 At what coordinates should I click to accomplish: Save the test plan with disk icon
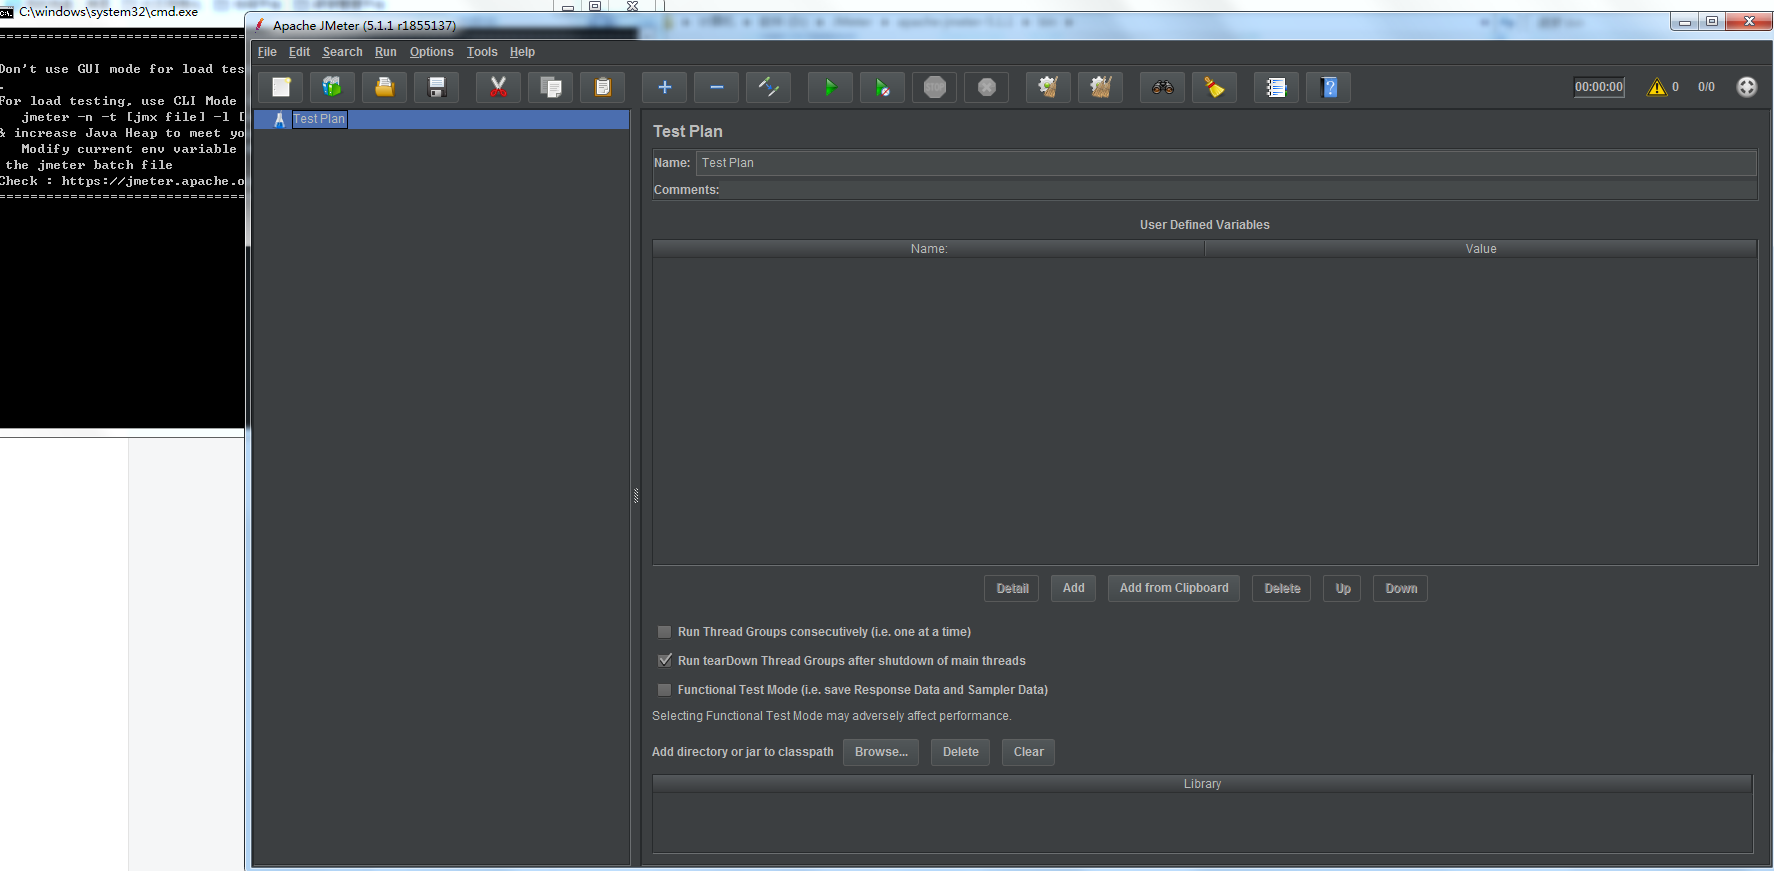pyautogui.click(x=437, y=88)
